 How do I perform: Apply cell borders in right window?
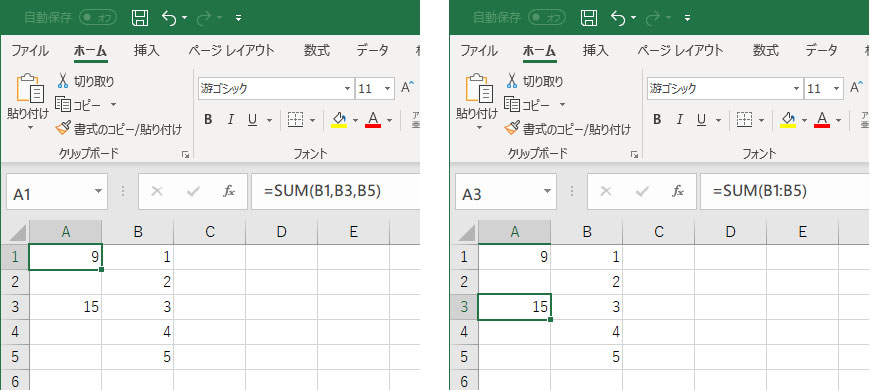coord(745,119)
